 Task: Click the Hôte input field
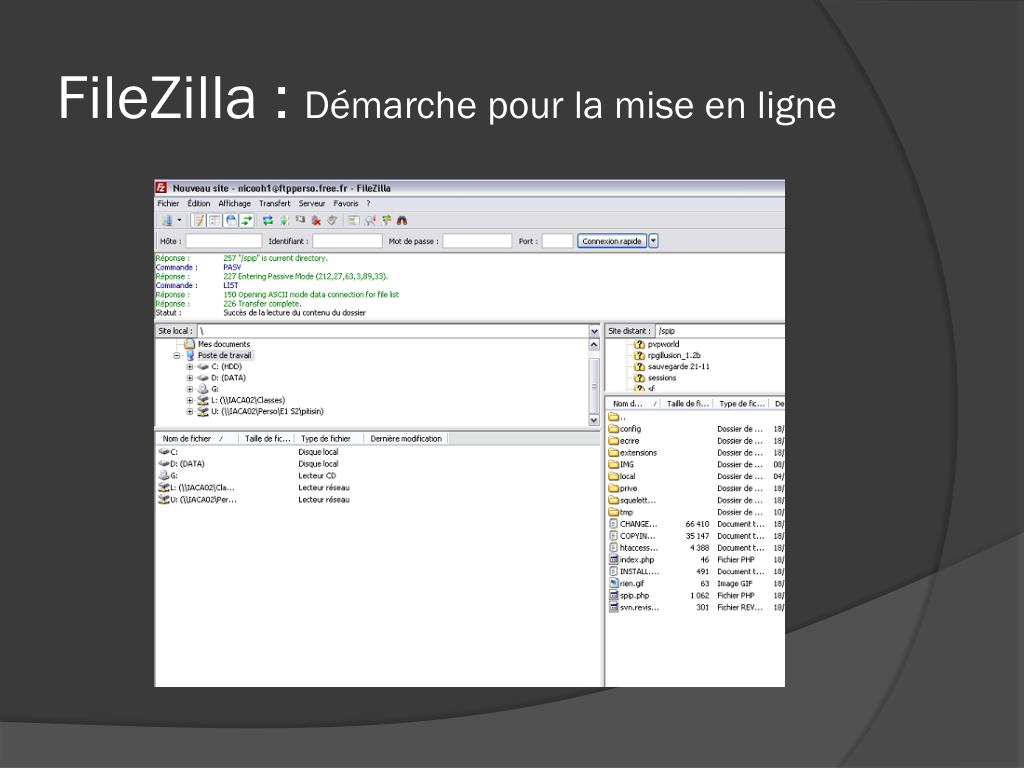pyautogui.click(x=223, y=241)
